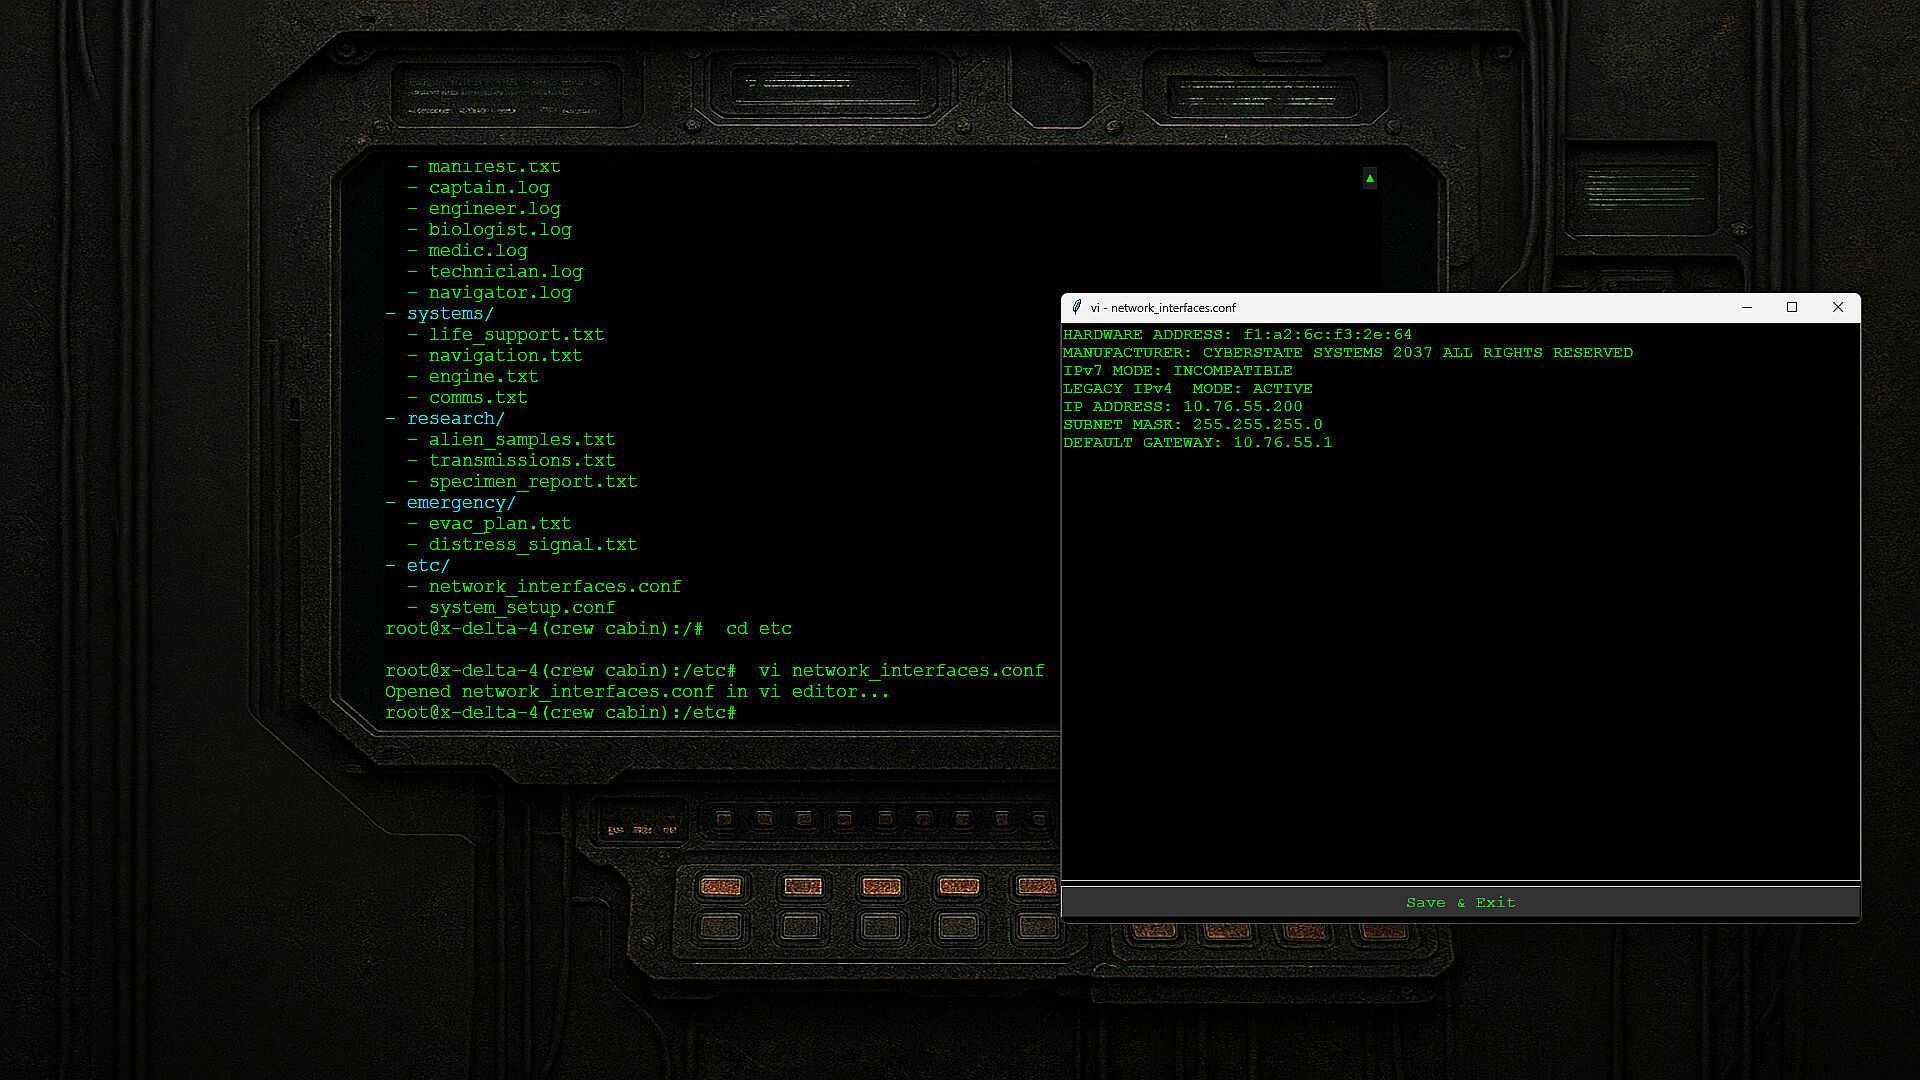This screenshot has height=1080, width=1920.
Task: Select the emergency/ directory entry
Action: tap(460, 503)
